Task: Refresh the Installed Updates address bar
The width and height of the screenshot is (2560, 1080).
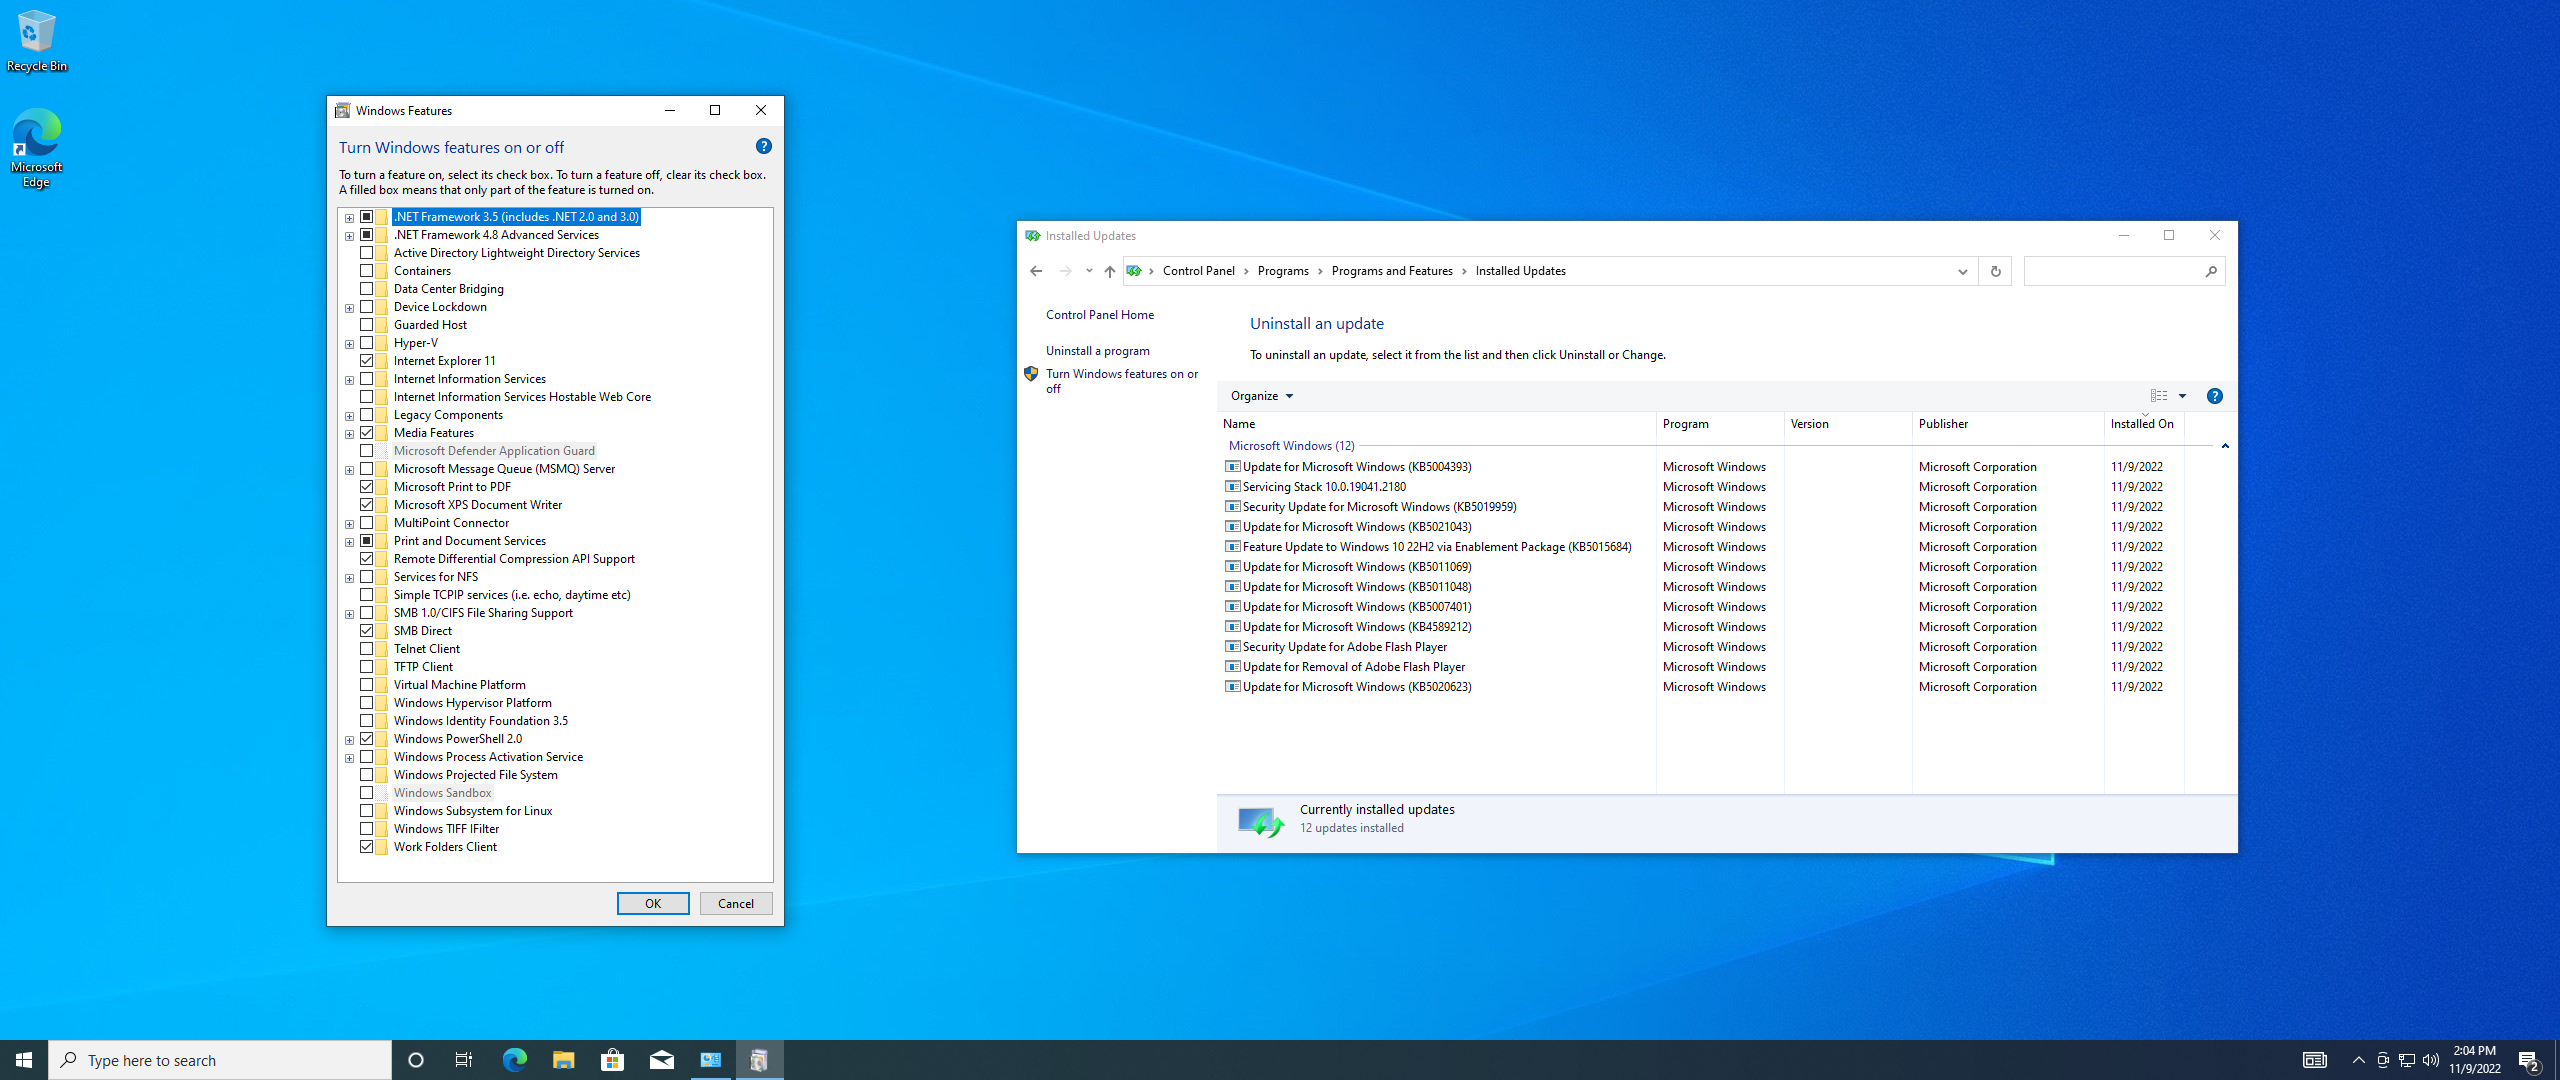Action: pos(1995,271)
